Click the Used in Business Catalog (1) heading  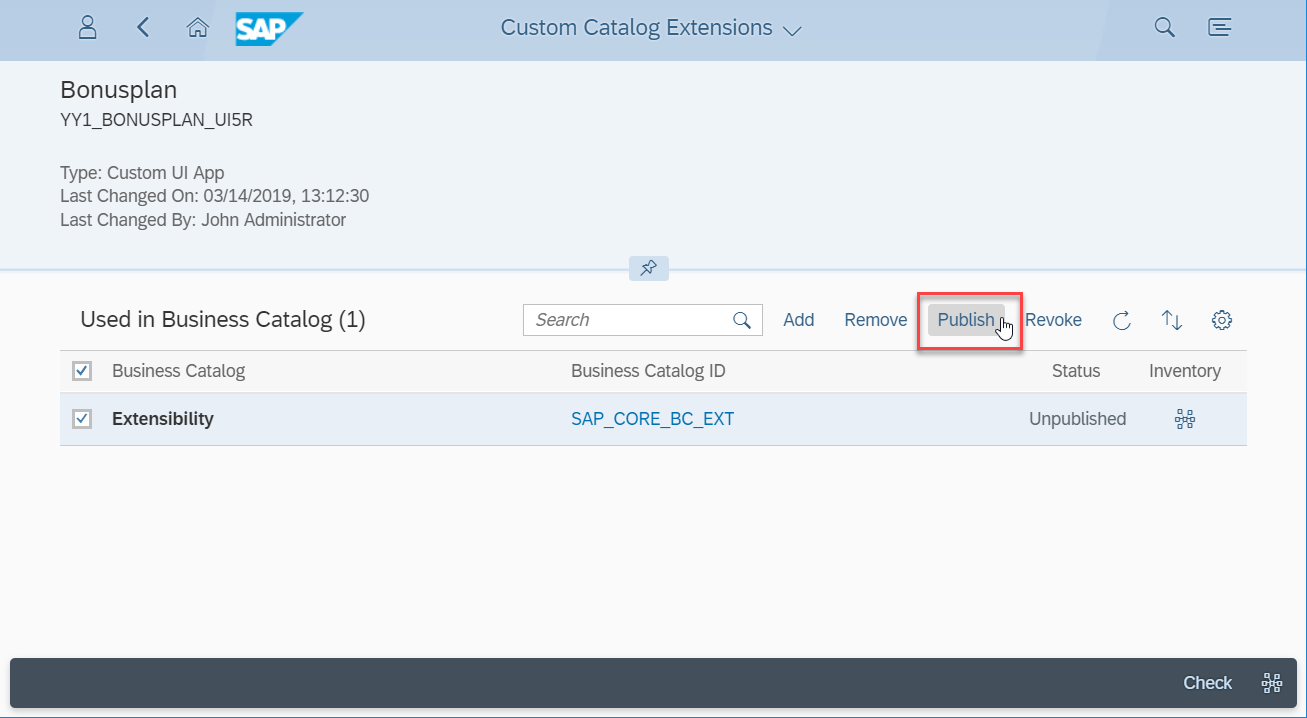pyautogui.click(x=223, y=320)
